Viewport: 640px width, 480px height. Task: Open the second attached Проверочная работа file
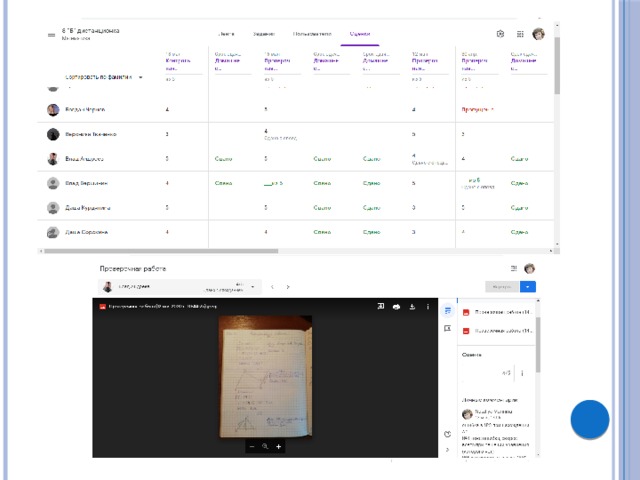click(x=497, y=331)
